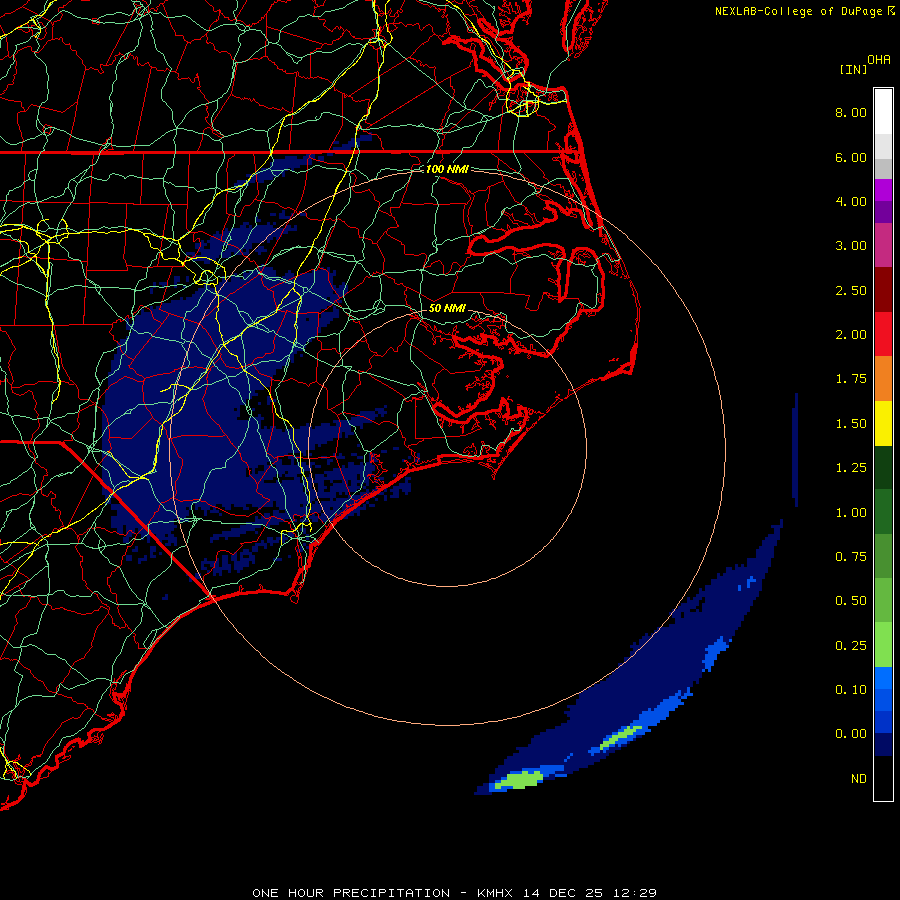
Task: Click the 0.25 legend value
Action: click(x=851, y=646)
